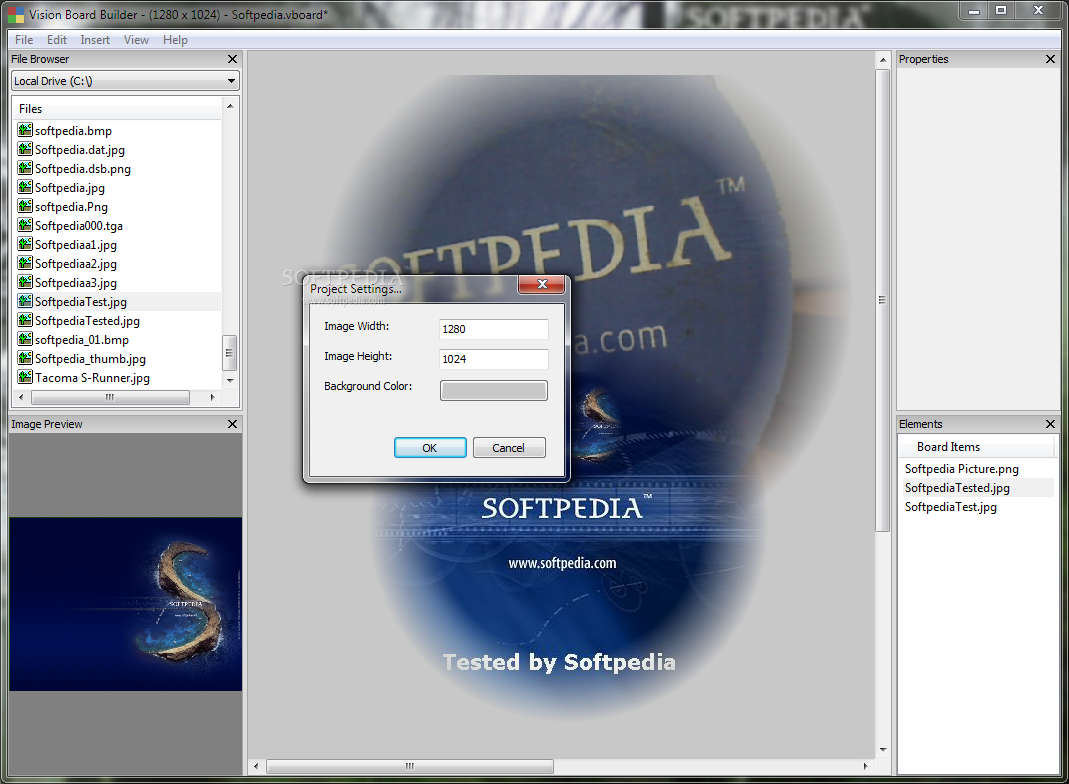The image size is (1069, 784).
Task: Click file list scroll right arrow
Action: 213,397
